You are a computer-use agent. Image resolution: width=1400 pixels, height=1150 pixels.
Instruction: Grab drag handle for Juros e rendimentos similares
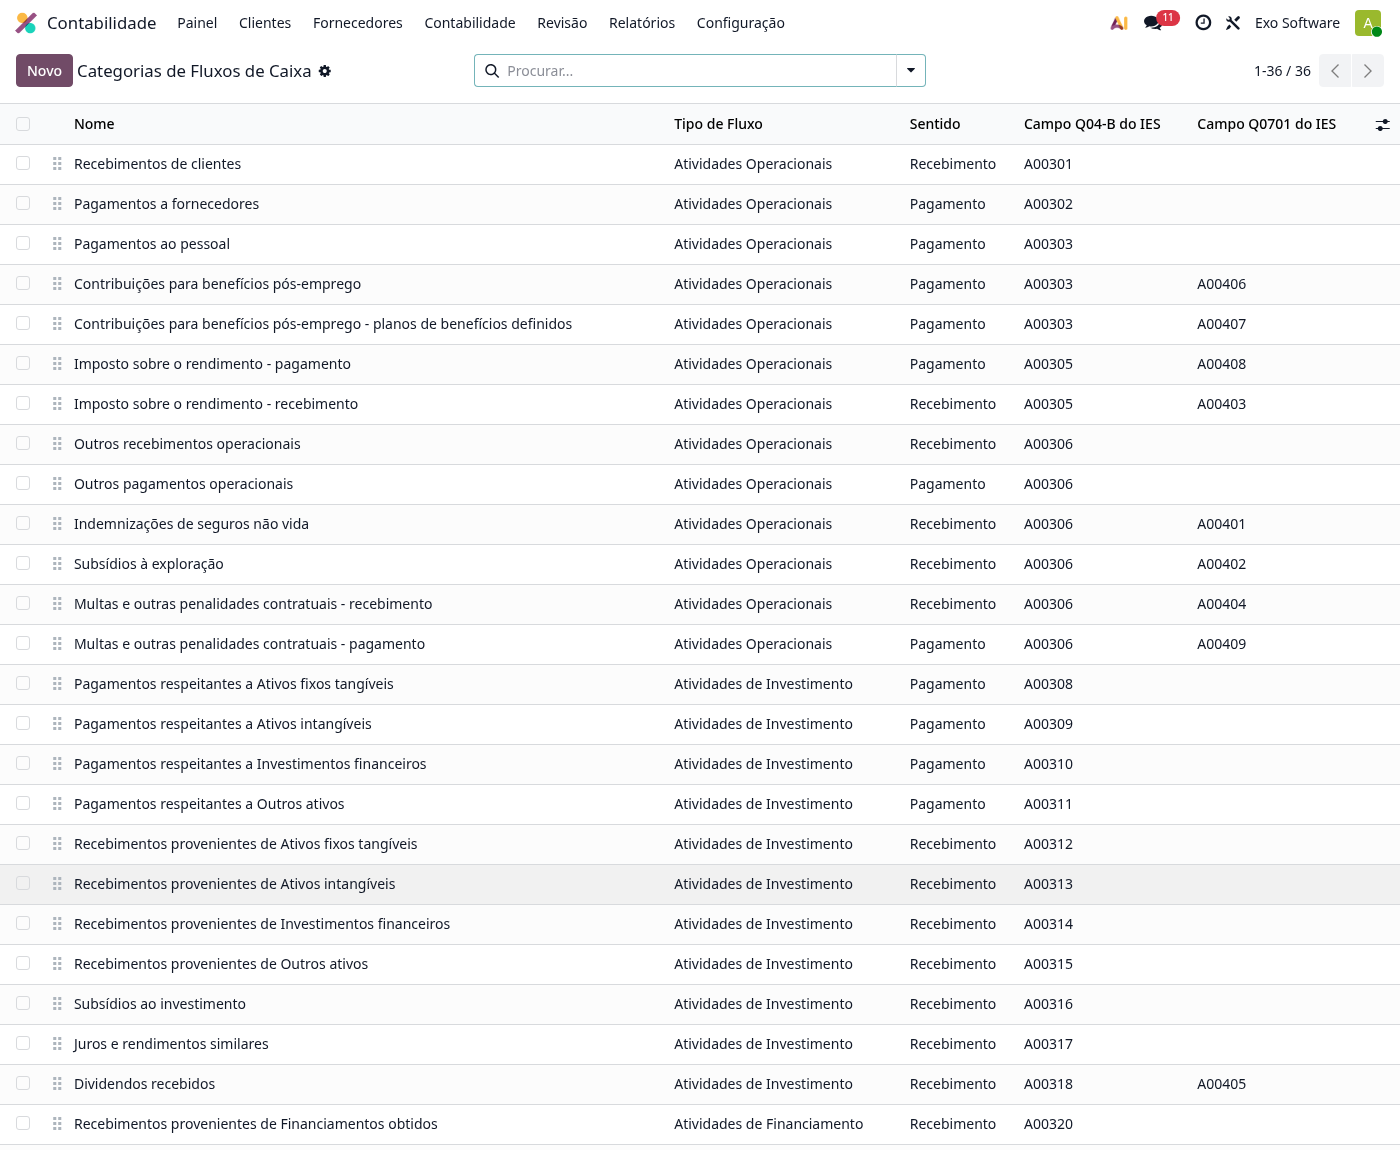point(57,1044)
